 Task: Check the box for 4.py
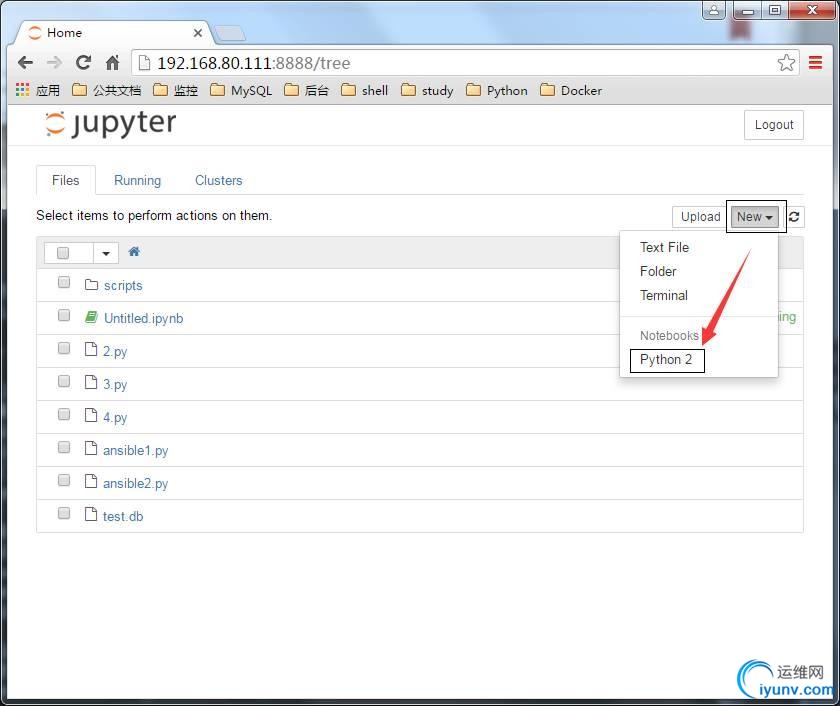coord(64,414)
